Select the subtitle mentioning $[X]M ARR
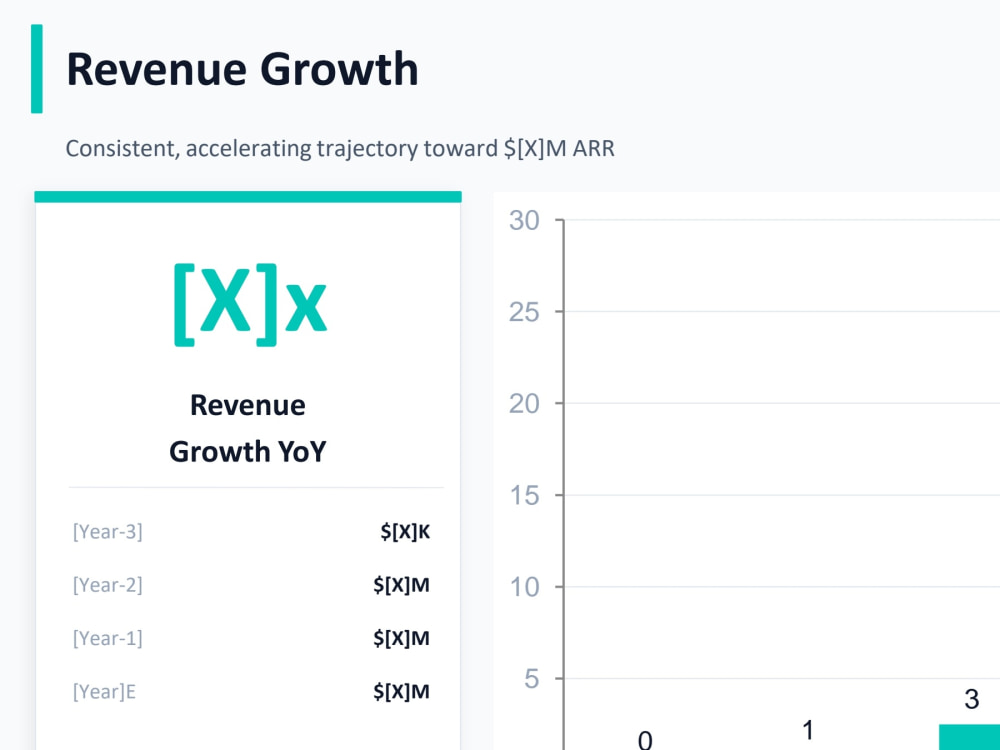Image resolution: width=1000 pixels, height=750 pixels. (x=340, y=149)
